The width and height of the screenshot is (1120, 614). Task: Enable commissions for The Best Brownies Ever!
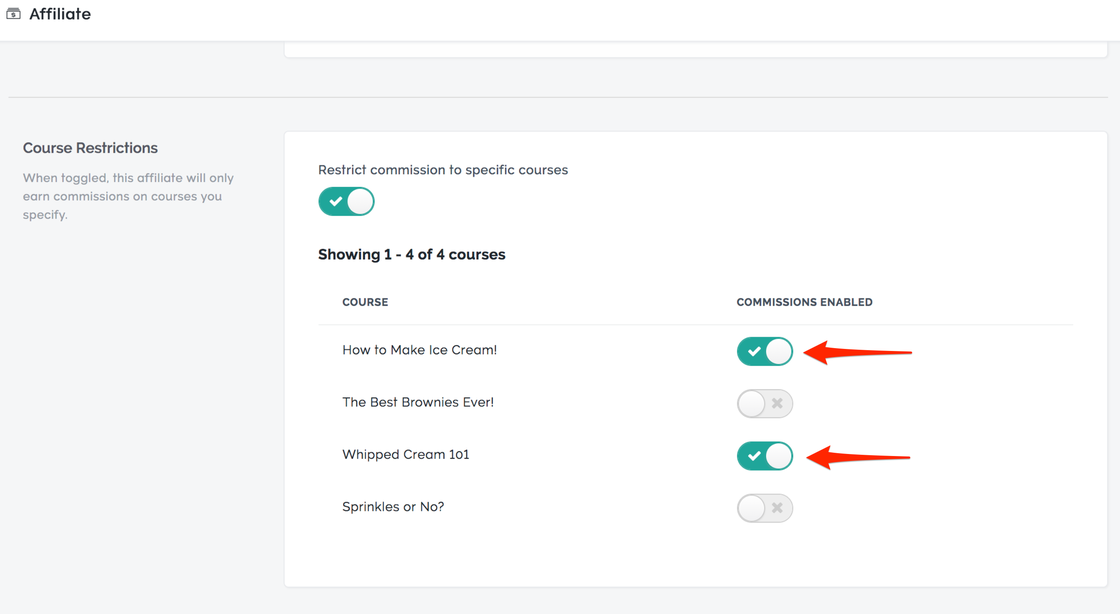point(765,404)
